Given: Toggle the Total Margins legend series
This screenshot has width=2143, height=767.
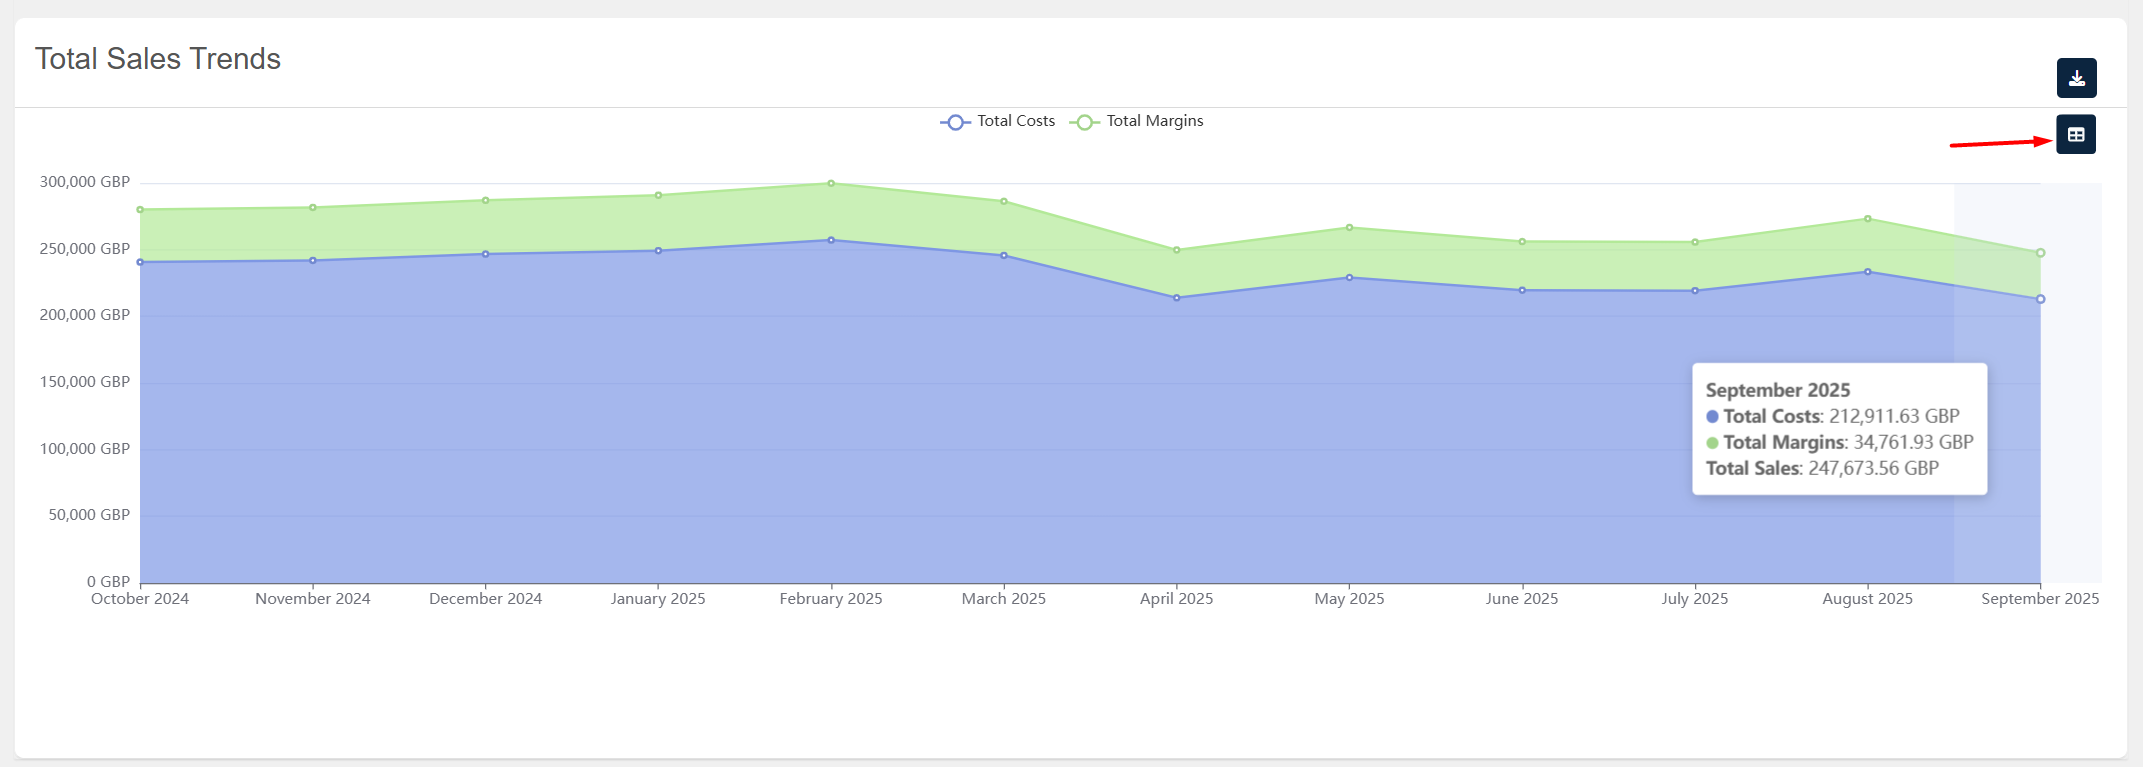Looking at the screenshot, I should (1137, 121).
